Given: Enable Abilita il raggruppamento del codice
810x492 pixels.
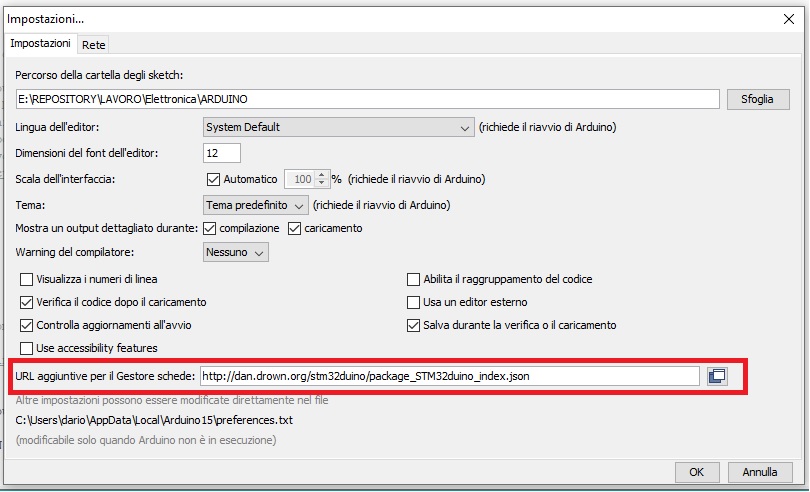Looking at the screenshot, I should point(414,279).
